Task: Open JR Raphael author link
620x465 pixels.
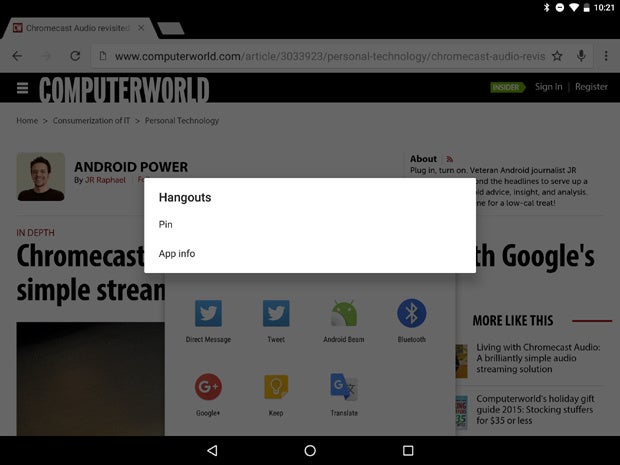Action: point(105,180)
